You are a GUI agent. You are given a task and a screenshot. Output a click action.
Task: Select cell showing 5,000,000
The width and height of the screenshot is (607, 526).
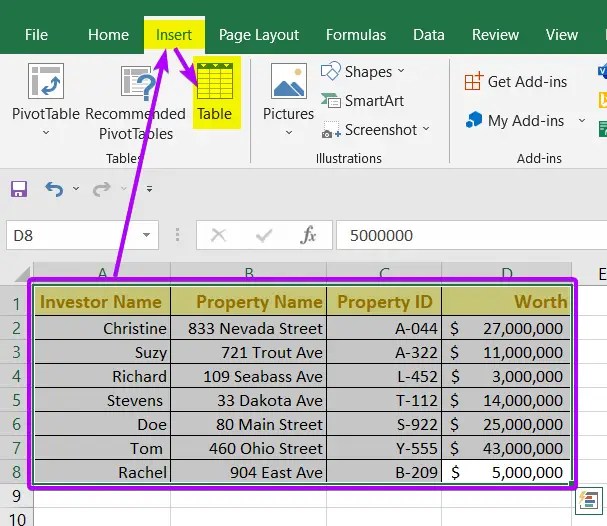506,472
